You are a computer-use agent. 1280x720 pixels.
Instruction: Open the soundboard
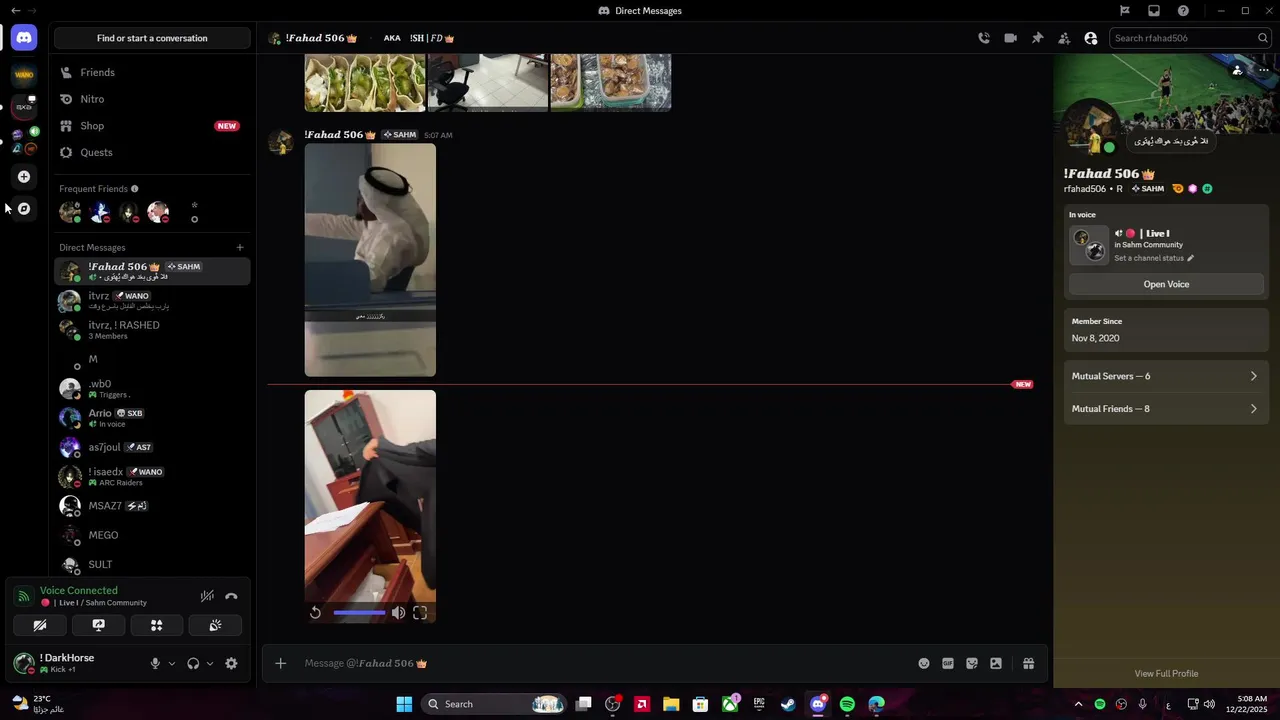(215, 625)
